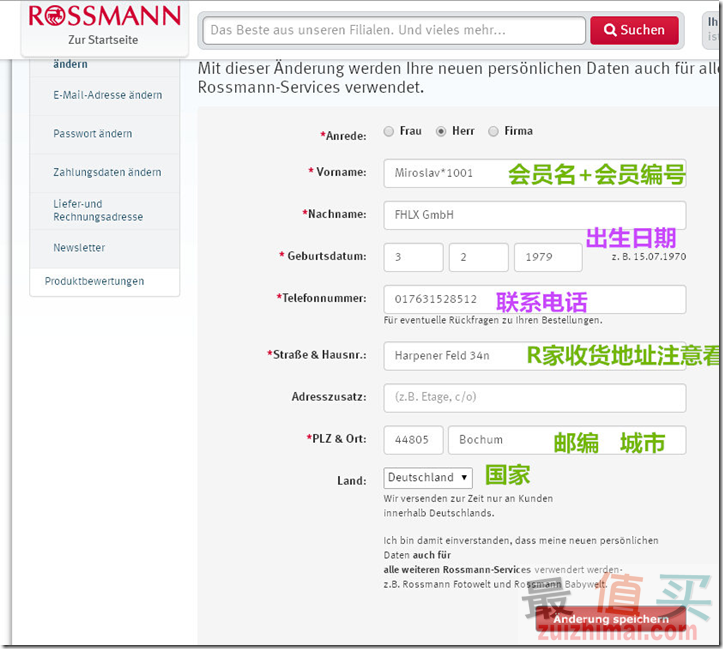Click the birth month field containing 2
Screen dimensions: 723x649
click(479, 257)
